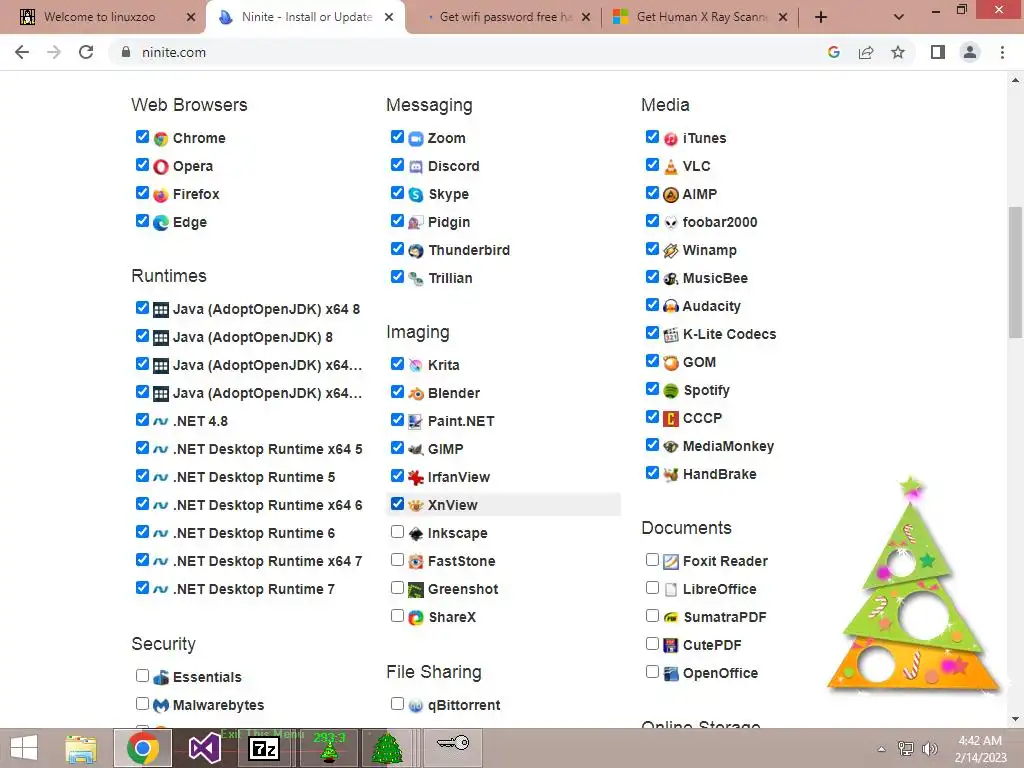Click the CutePDF label
Screen dimensions: 1024x768
pos(712,645)
